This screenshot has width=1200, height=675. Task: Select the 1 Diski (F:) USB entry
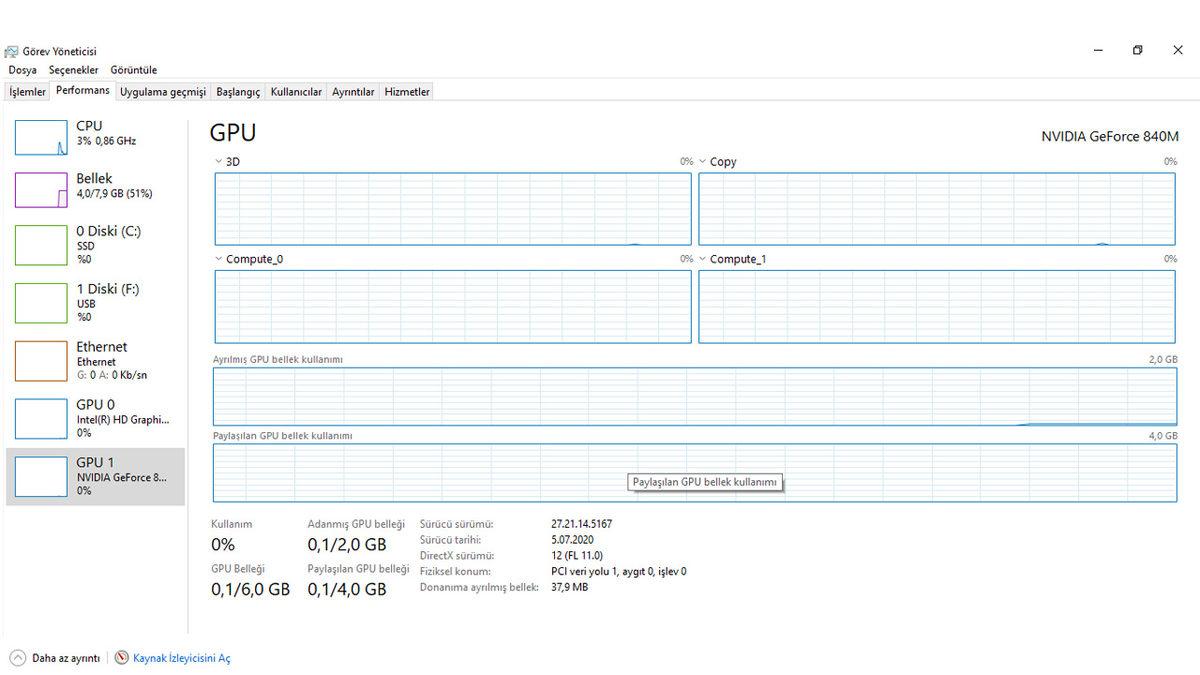pos(41,303)
